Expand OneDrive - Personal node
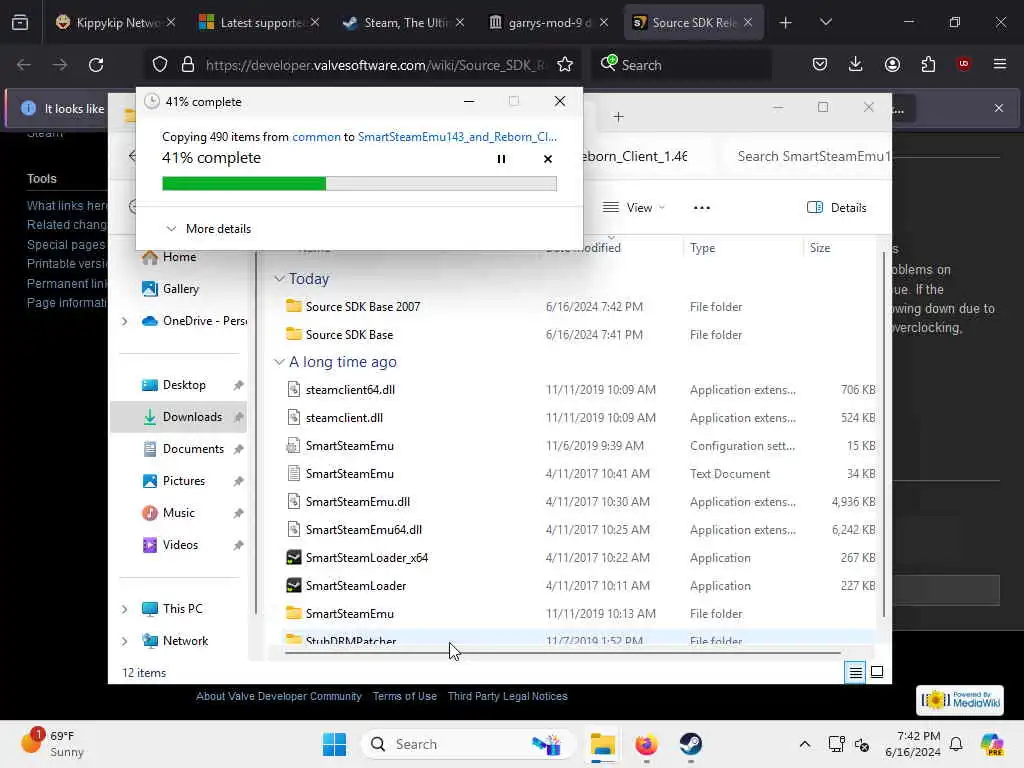1024x768 pixels. [124, 321]
